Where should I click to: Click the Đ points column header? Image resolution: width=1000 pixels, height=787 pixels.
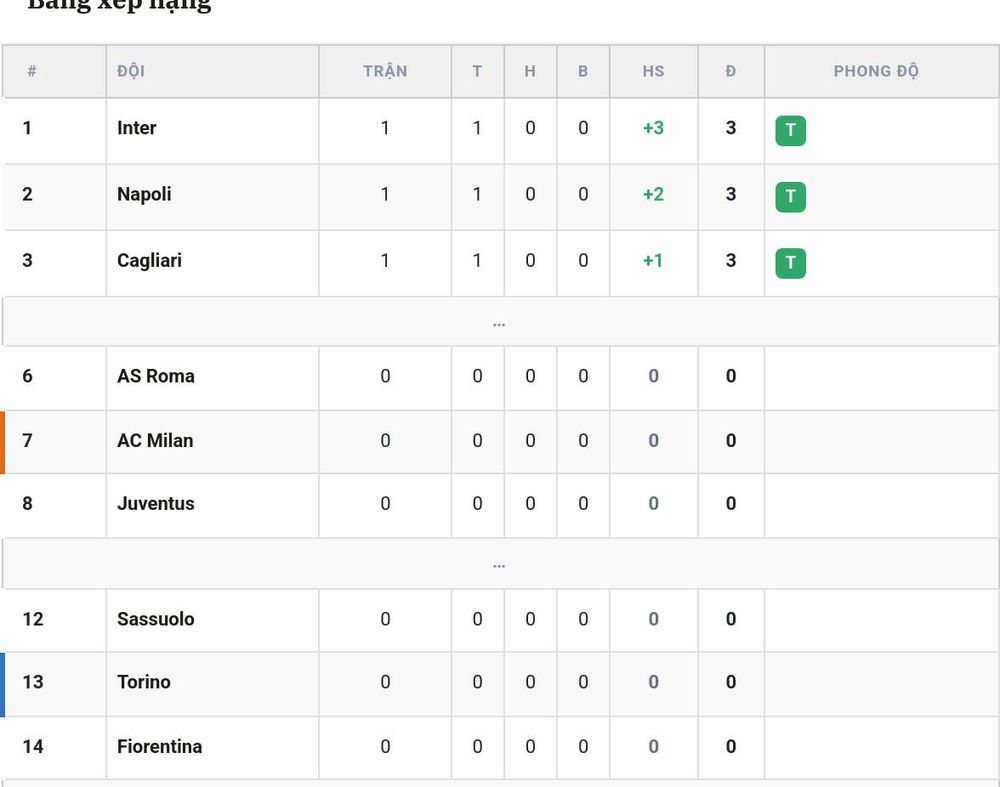click(731, 71)
